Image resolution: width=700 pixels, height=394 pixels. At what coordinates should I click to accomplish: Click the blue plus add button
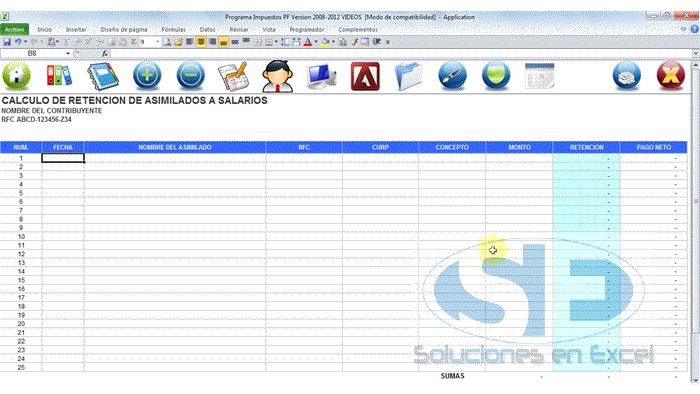click(x=147, y=75)
